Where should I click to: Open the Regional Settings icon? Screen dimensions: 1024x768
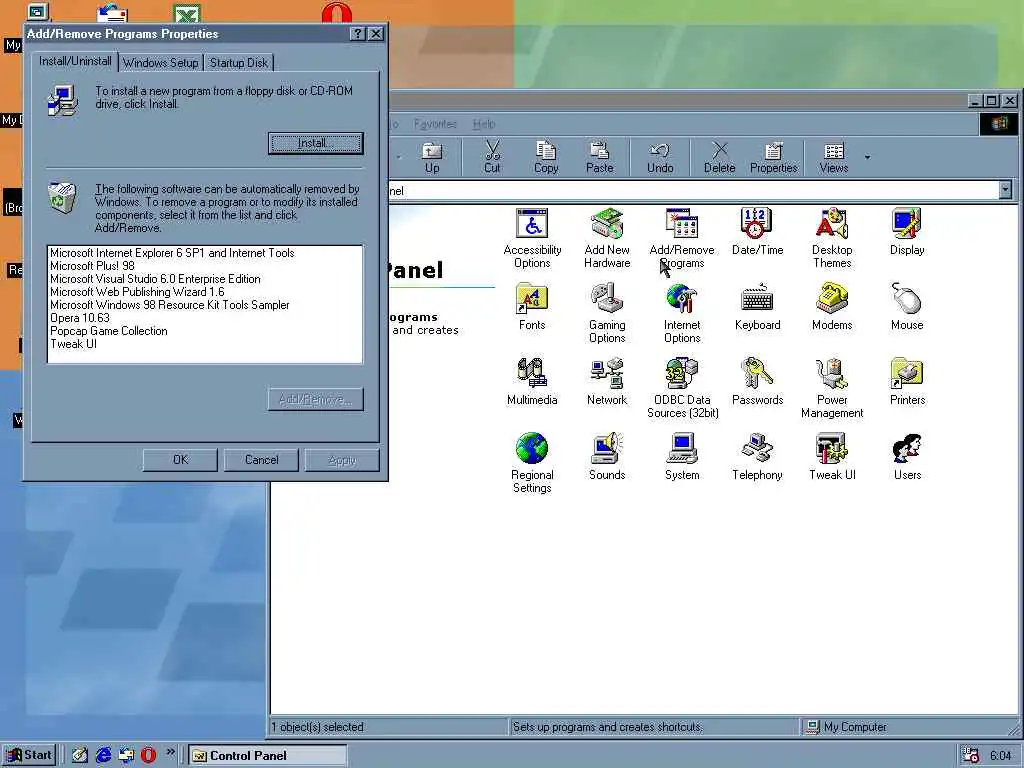(532, 464)
